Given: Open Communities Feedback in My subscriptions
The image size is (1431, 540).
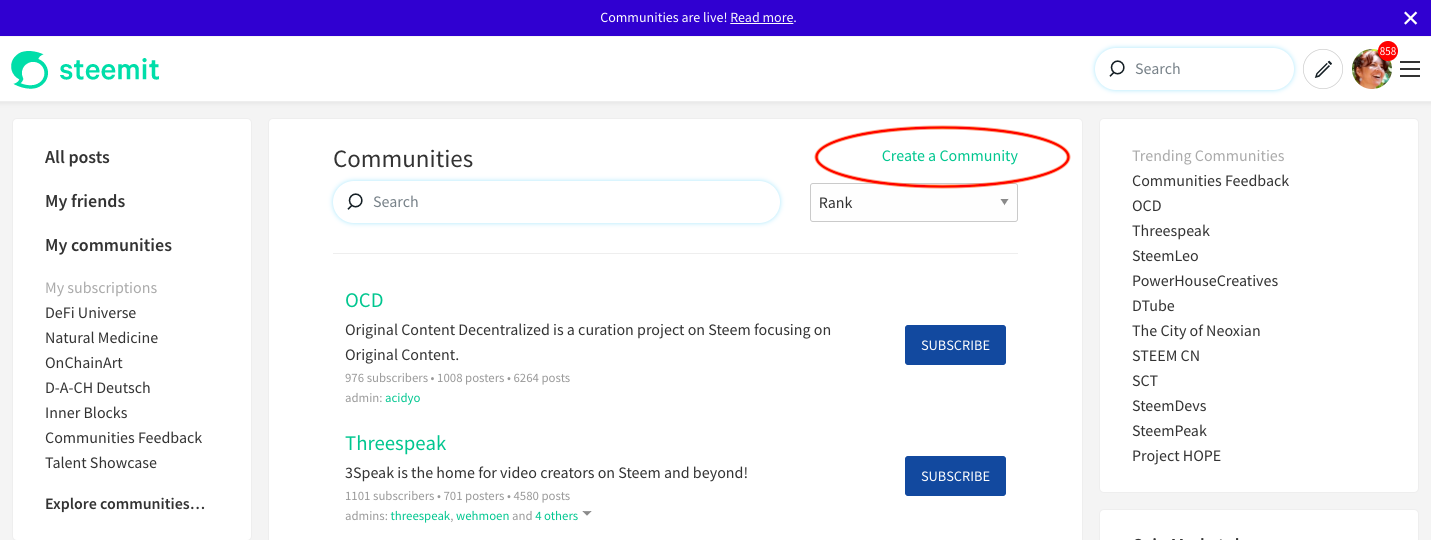Looking at the screenshot, I should coord(123,438).
